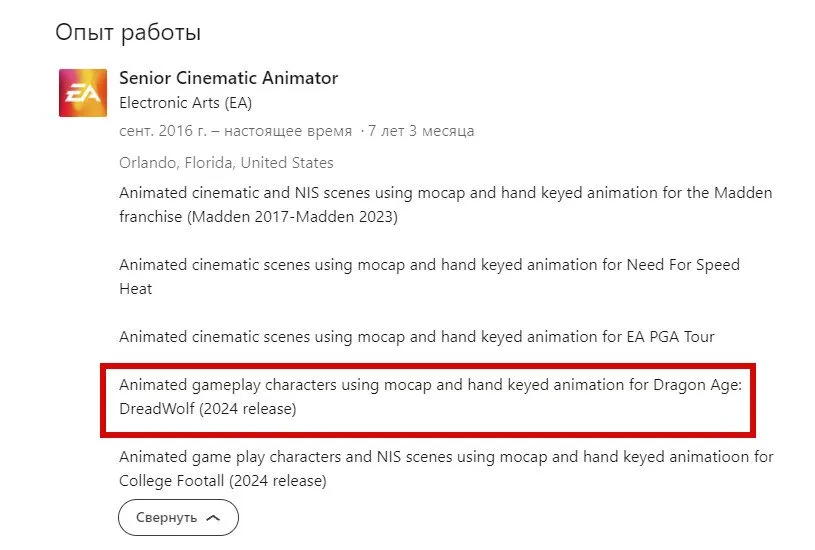Click the 7 лет 3 месяца duration
The height and width of the screenshot is (550, 815).
(x=421, y=130)
